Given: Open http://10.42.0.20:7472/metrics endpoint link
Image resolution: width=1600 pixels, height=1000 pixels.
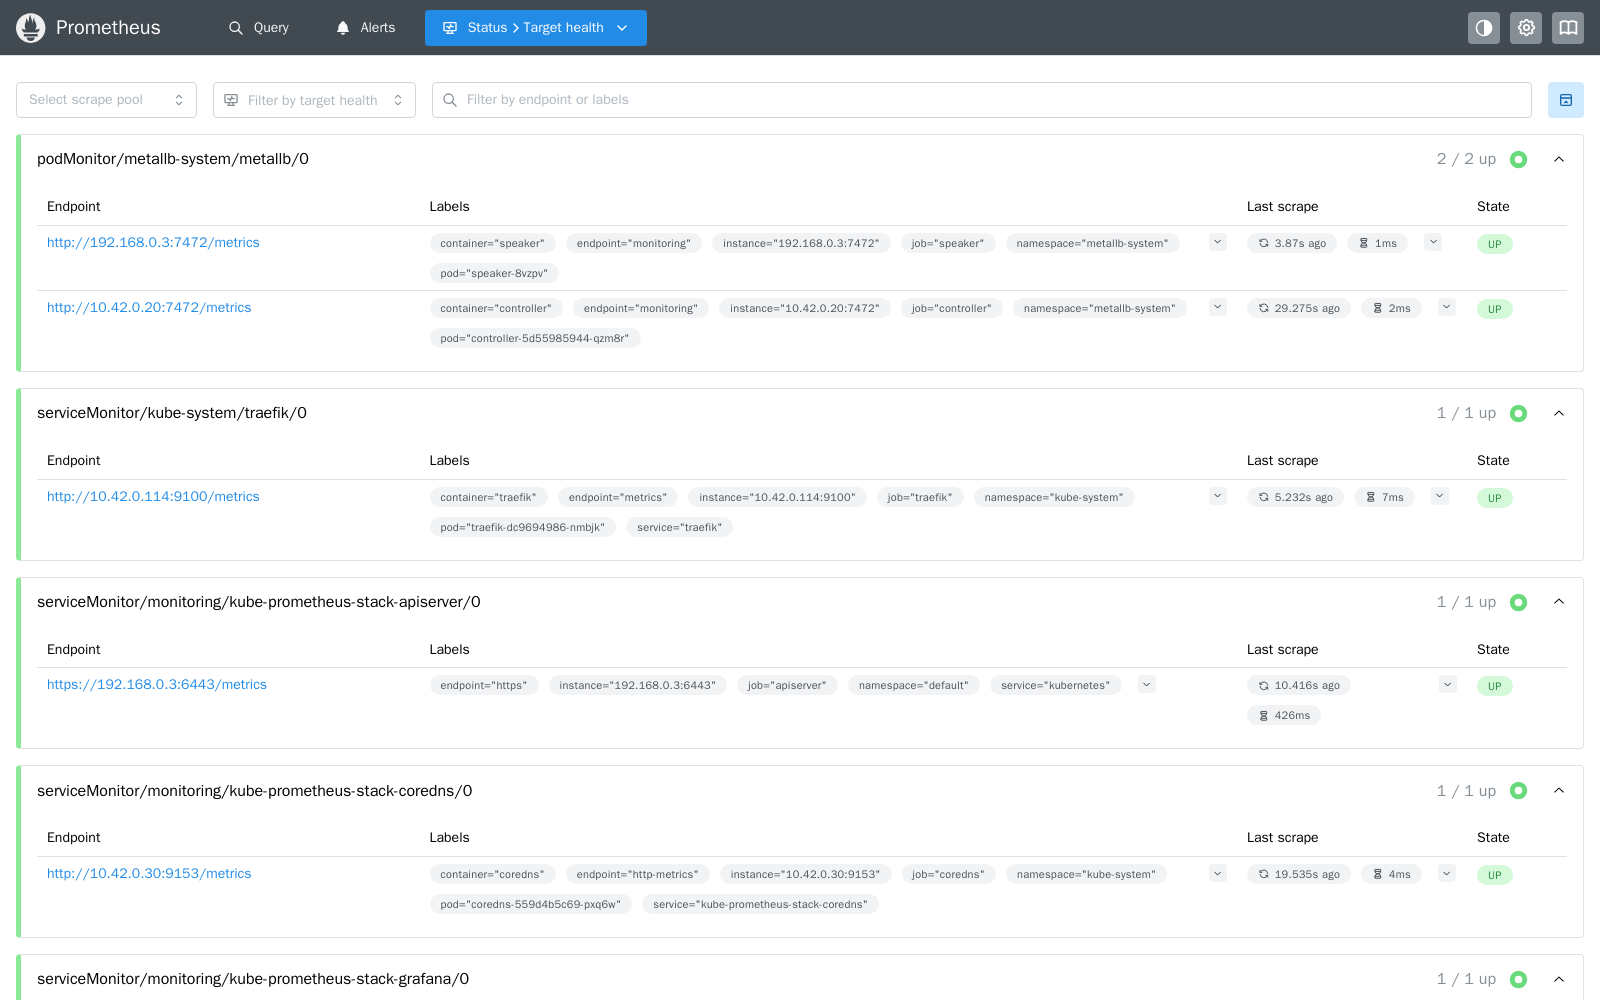Looking at the screenshot, I should click(149, 308).
